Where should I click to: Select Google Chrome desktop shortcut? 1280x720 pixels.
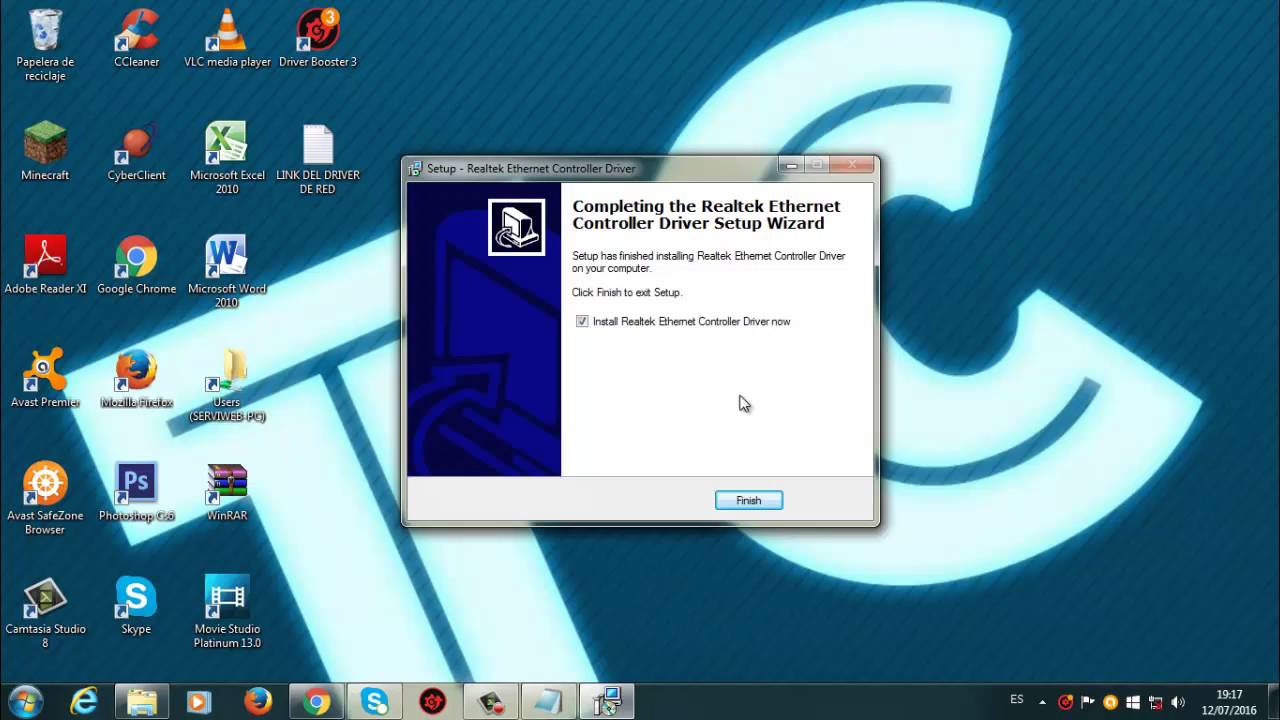tap(136, 266)
